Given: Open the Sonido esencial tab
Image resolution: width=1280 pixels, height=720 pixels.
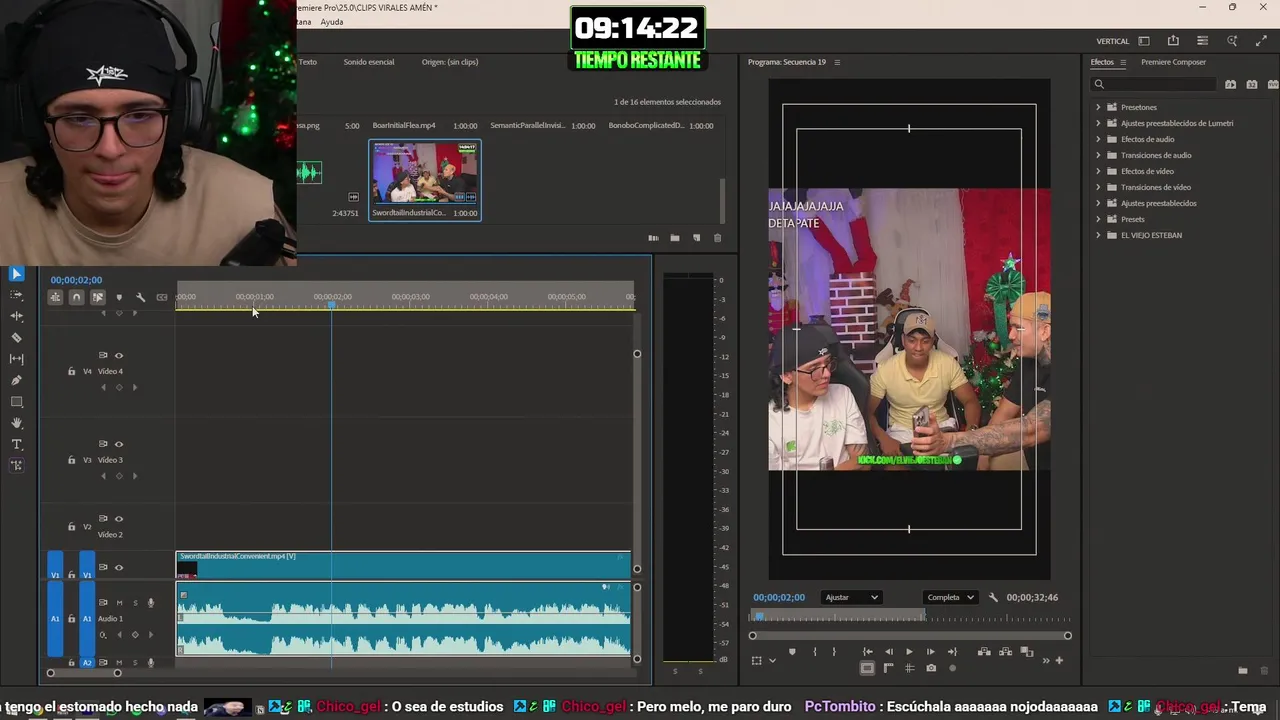Looking at the screenshot, I should [369, 62].
